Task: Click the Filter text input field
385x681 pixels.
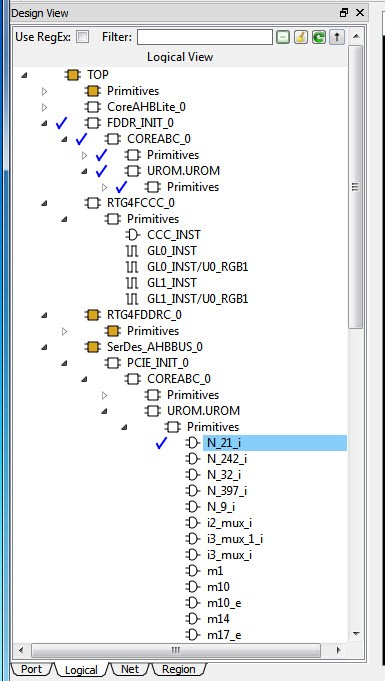Action: click(205, 37)
